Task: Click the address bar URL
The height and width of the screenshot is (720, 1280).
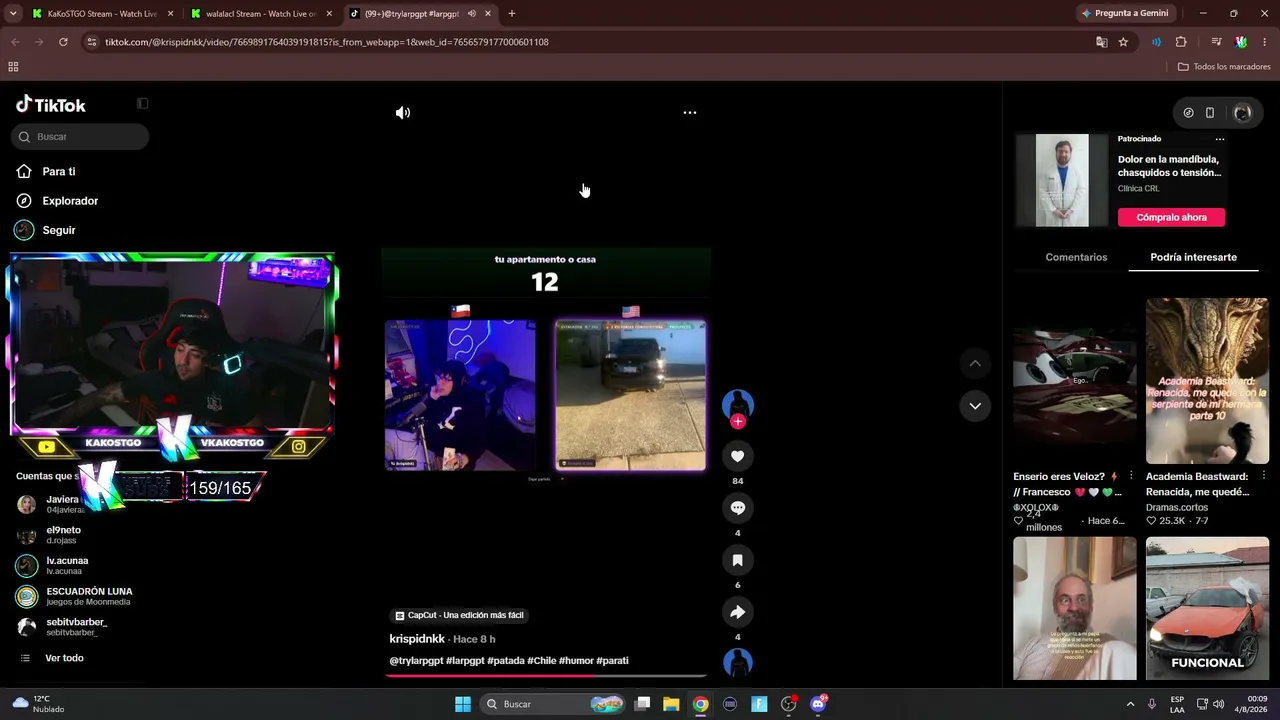Action: [x=327, y=42]
